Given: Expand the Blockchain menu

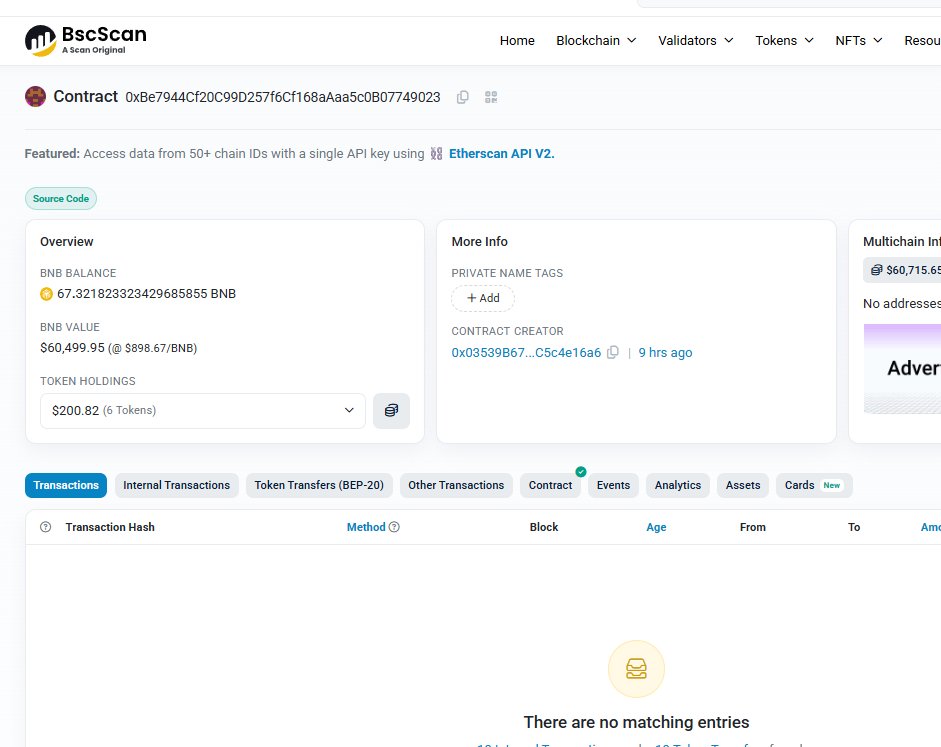Looking at the screenshot, I should [596, 40].
